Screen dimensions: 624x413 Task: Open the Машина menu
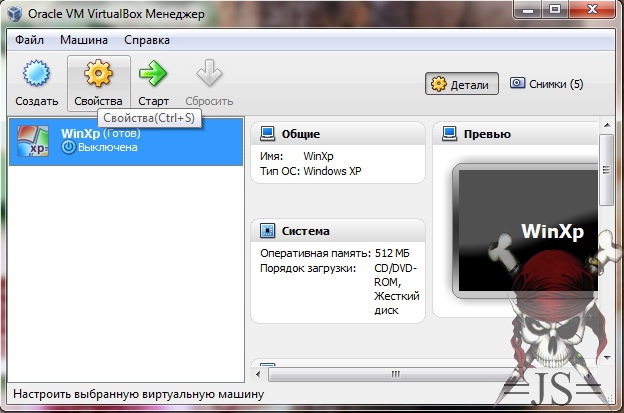click(84, 40)
